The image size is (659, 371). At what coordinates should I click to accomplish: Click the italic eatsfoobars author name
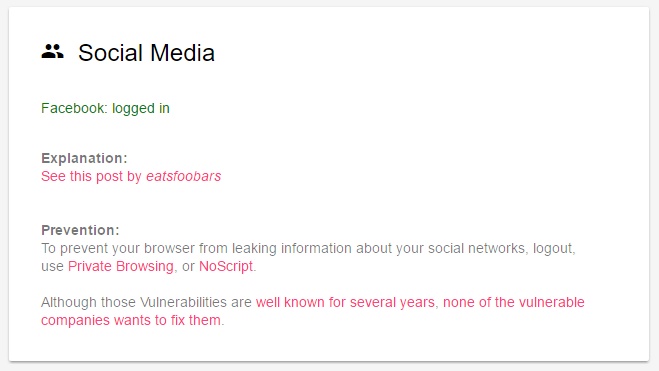click(183, 176)
